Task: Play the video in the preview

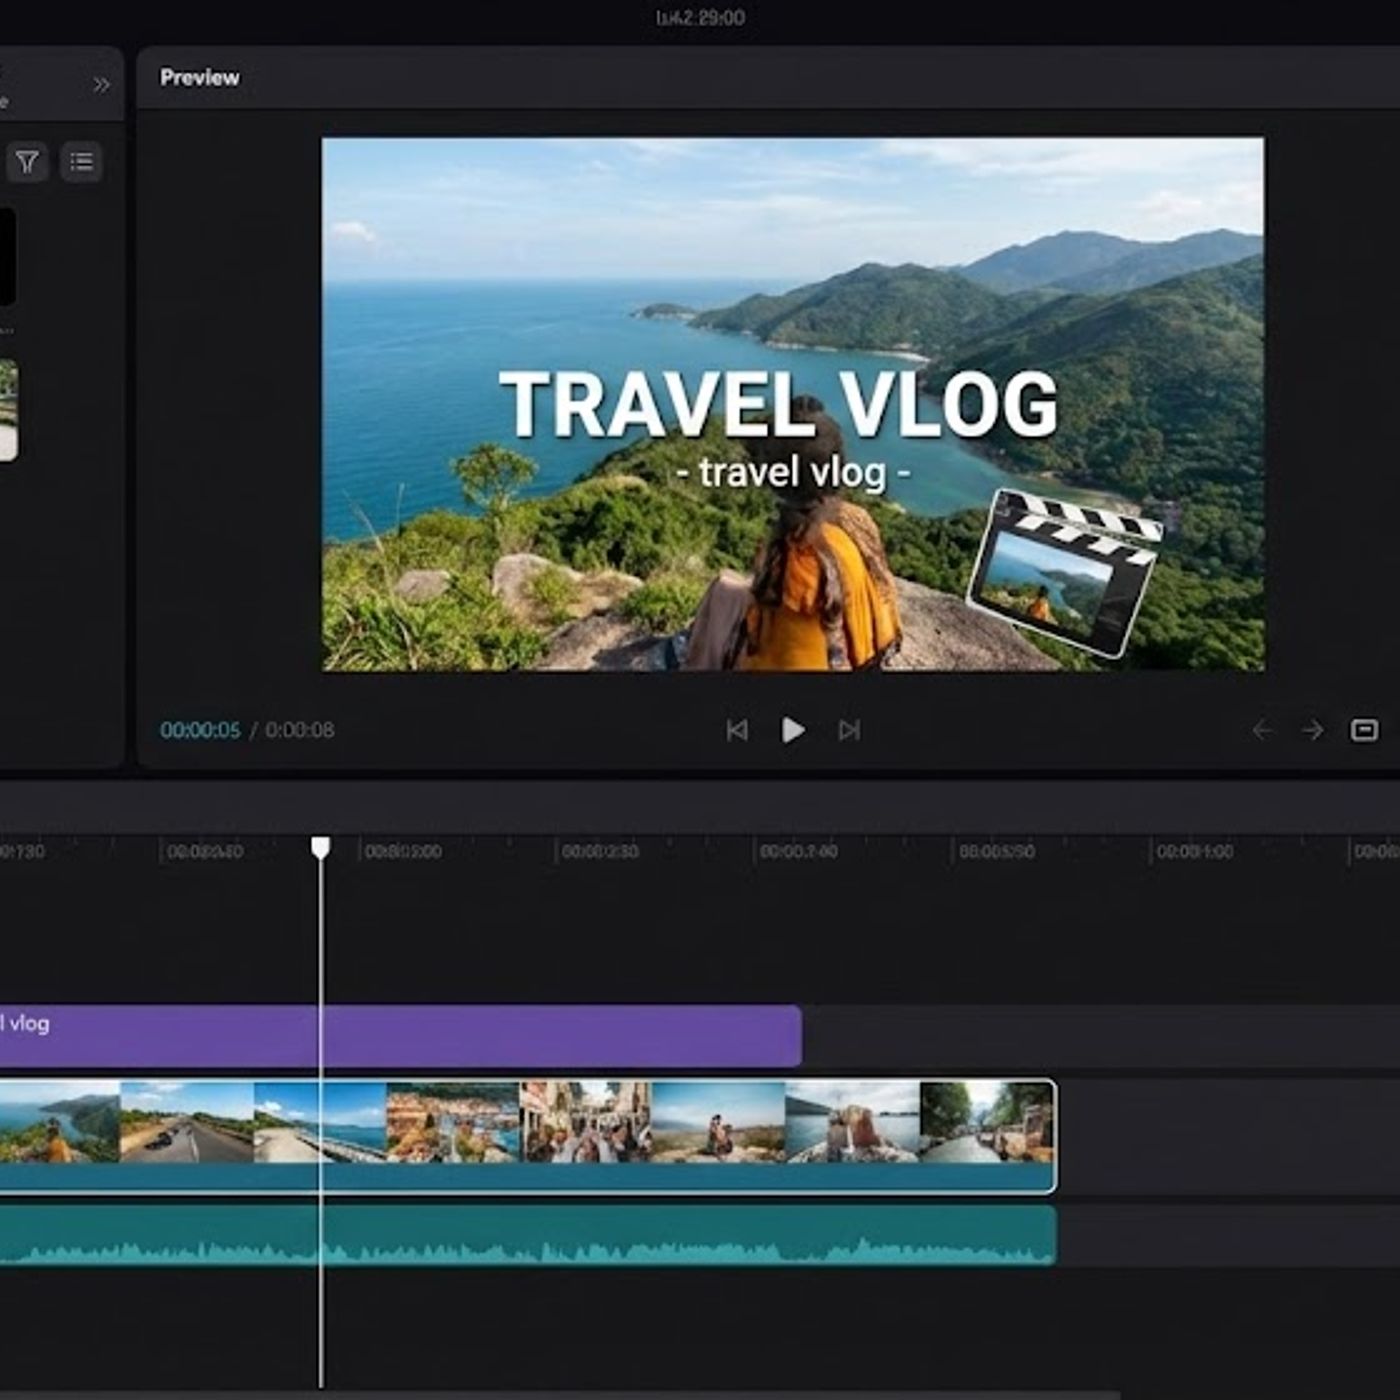Action: 794,730
